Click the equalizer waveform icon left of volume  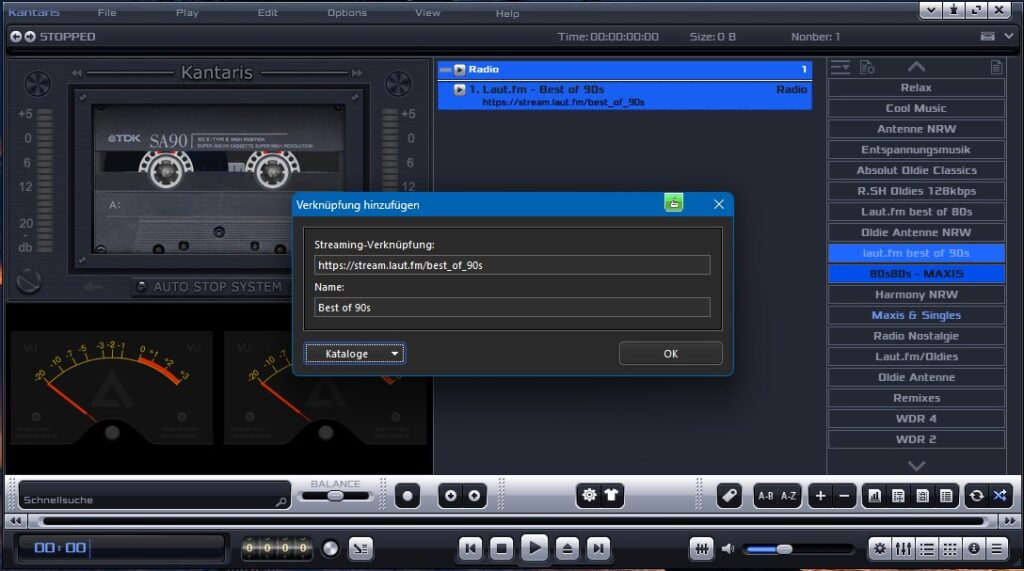pyautogui.click(x=701, y=548)
